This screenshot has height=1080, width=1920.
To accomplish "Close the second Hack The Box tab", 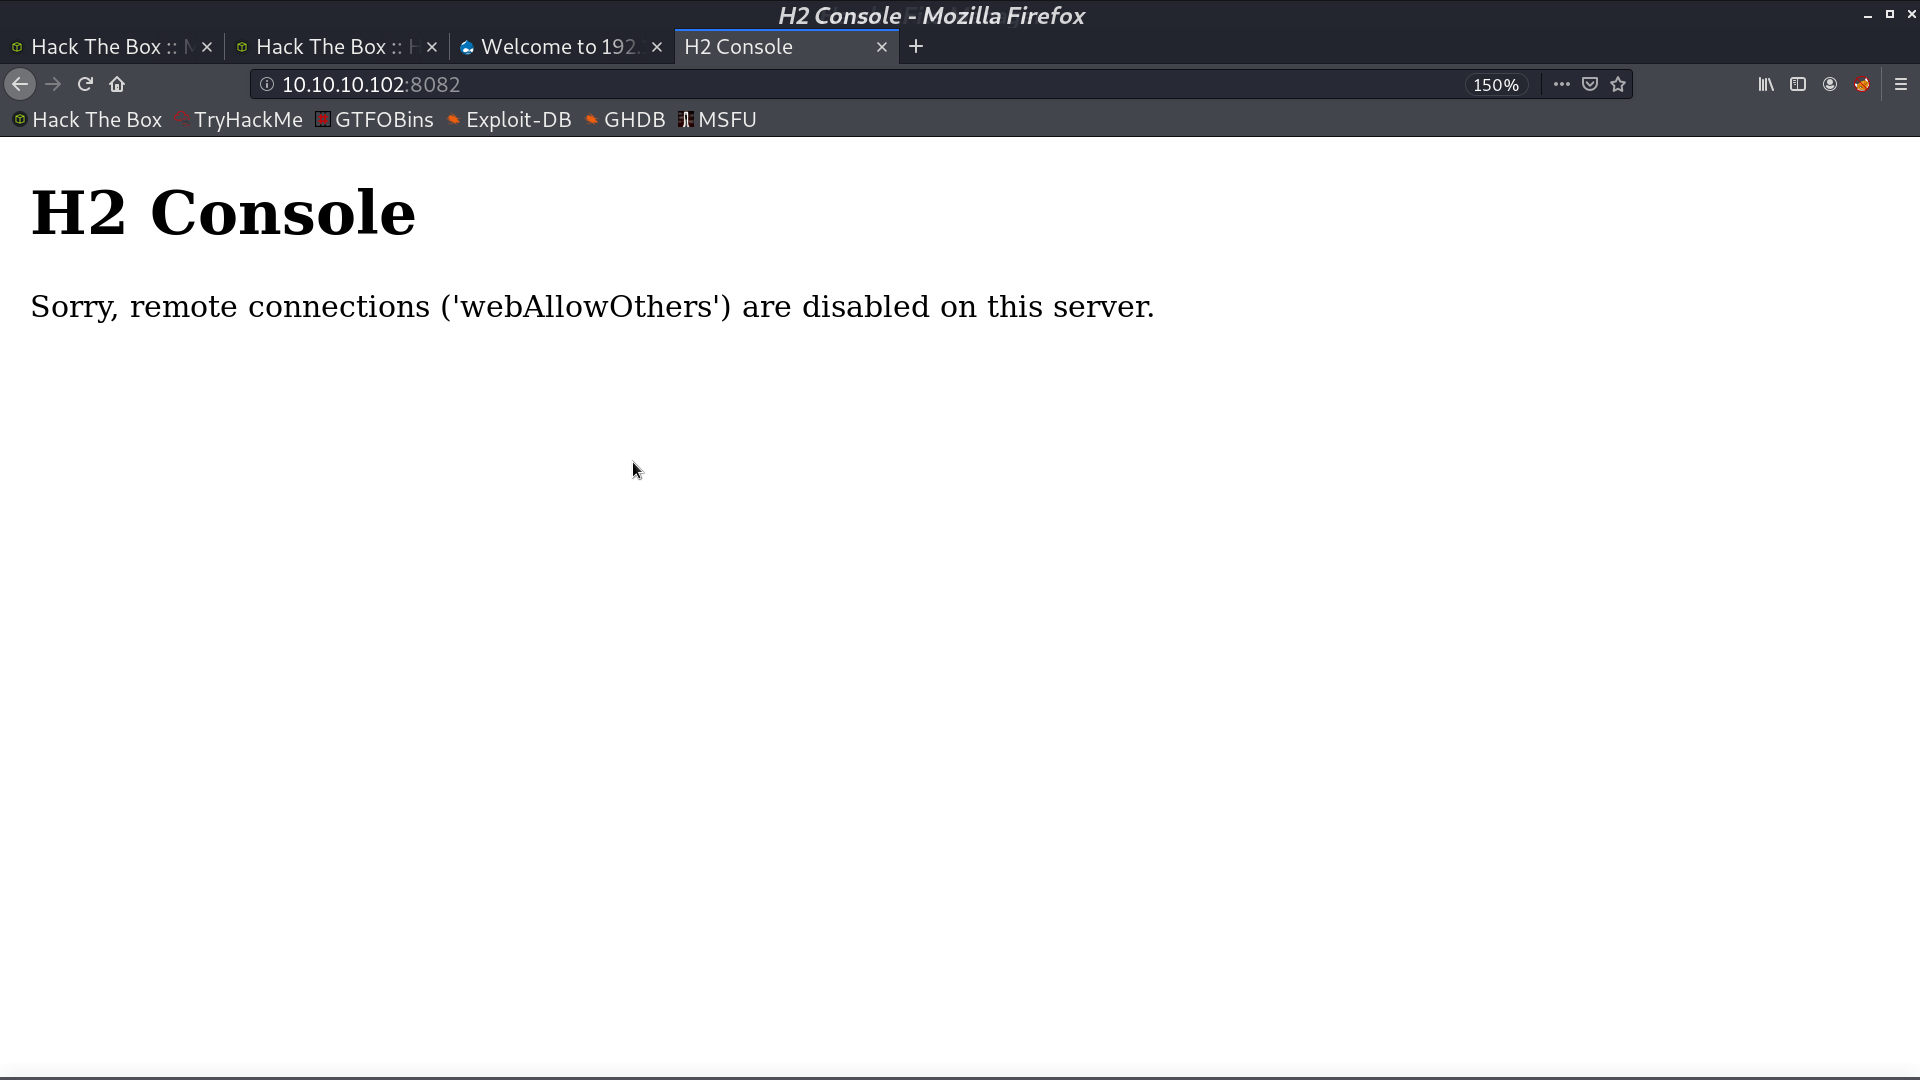I will click(x=432, y=47).
